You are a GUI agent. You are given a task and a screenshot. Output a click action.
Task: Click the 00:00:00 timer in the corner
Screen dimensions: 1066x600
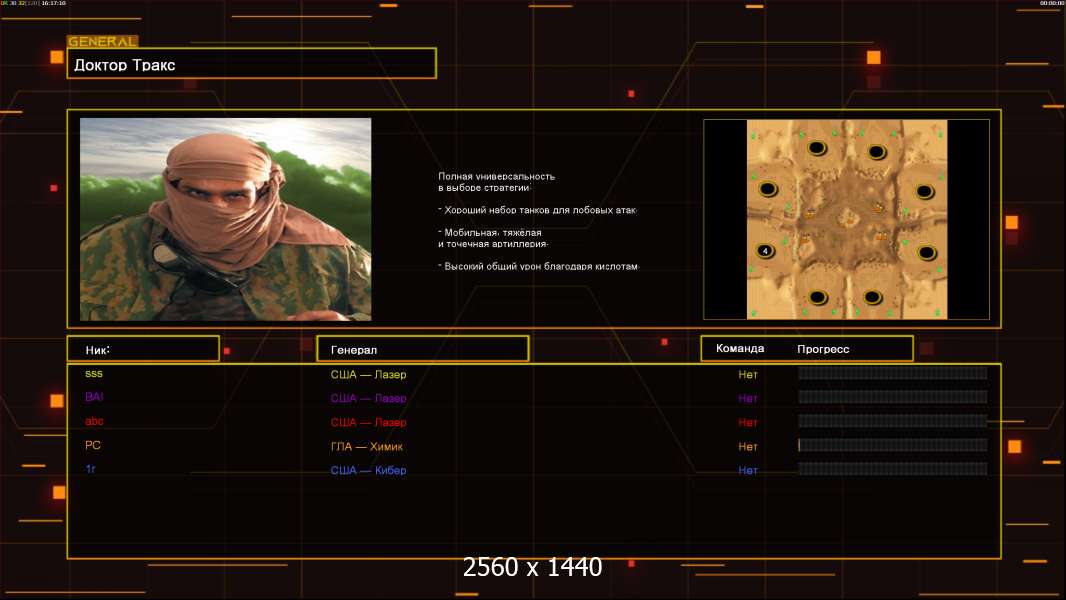1050,4
